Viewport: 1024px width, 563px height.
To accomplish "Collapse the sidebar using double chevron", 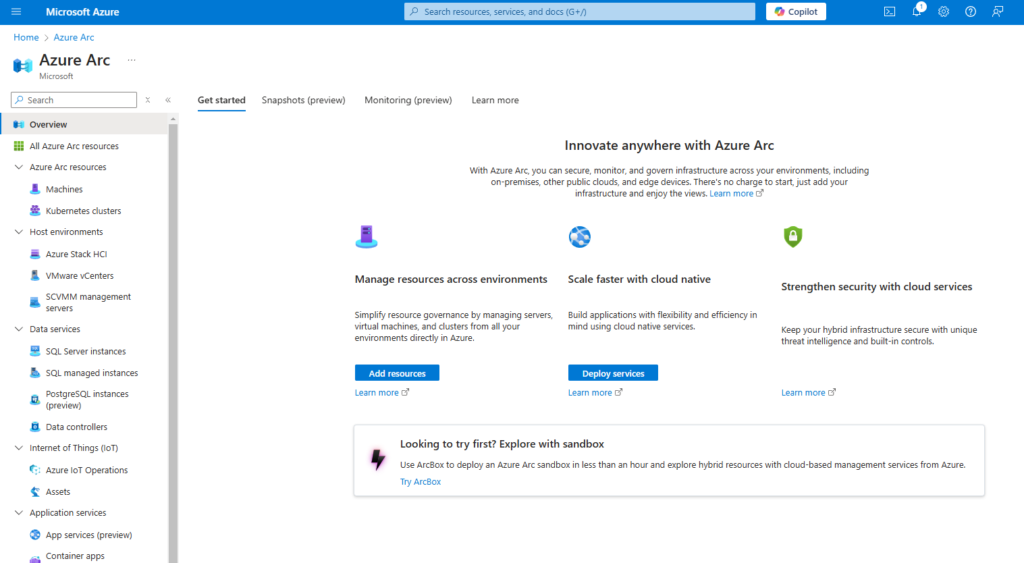I will point(168,100).
